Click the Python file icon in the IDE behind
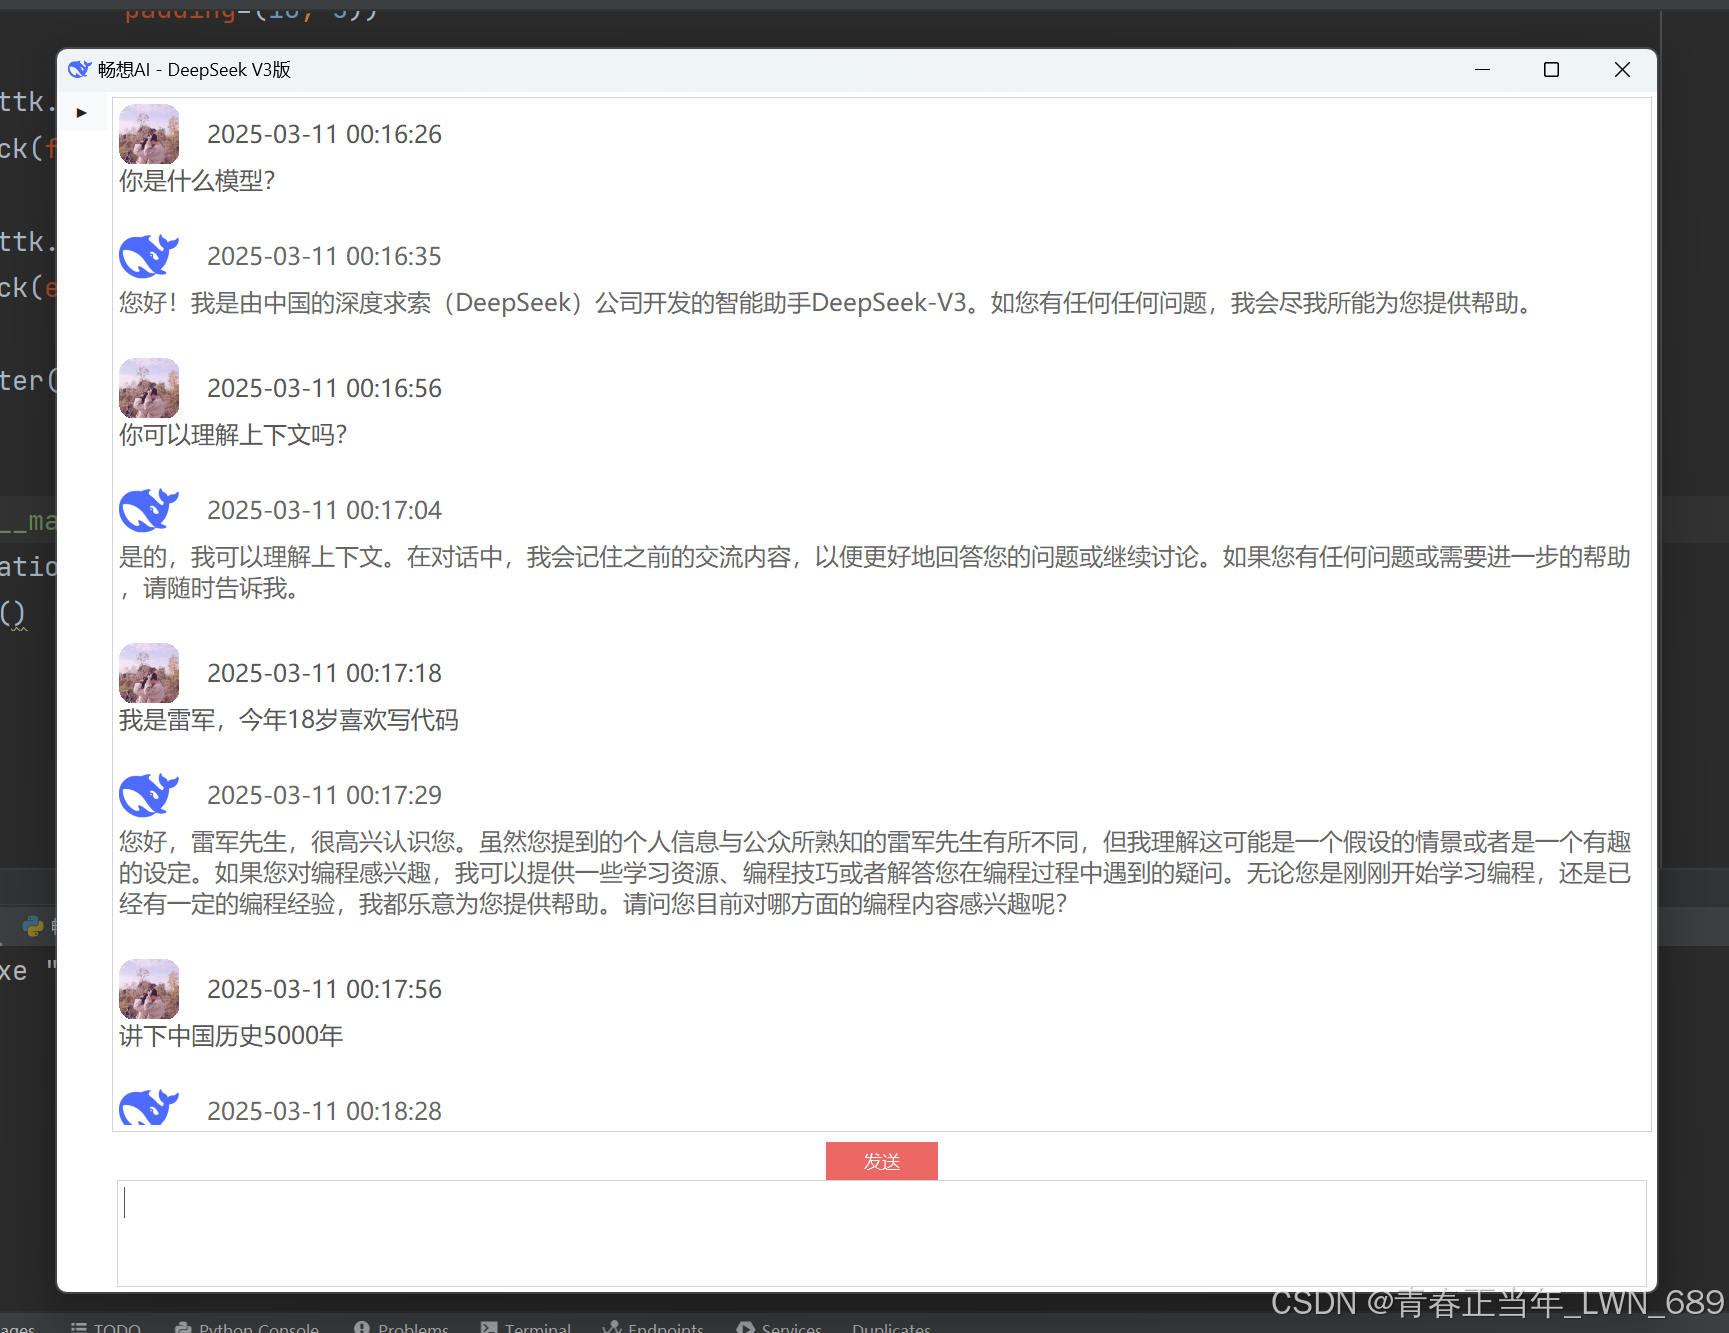 tap(34, 926)
